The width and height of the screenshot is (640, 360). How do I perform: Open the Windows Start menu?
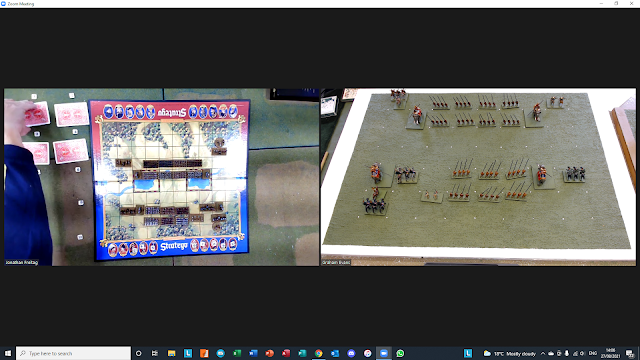pyautogui.click(x=8, y=353)
